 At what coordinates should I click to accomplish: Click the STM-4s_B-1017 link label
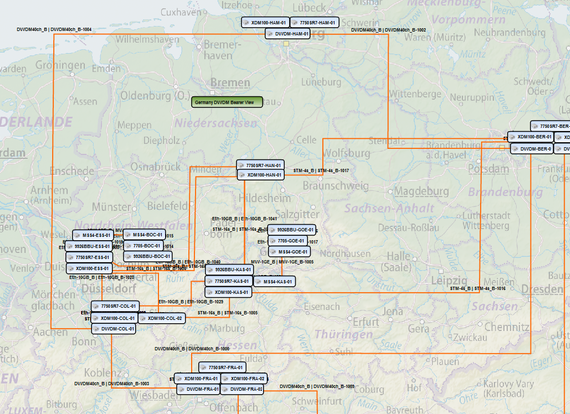point(321,170)
